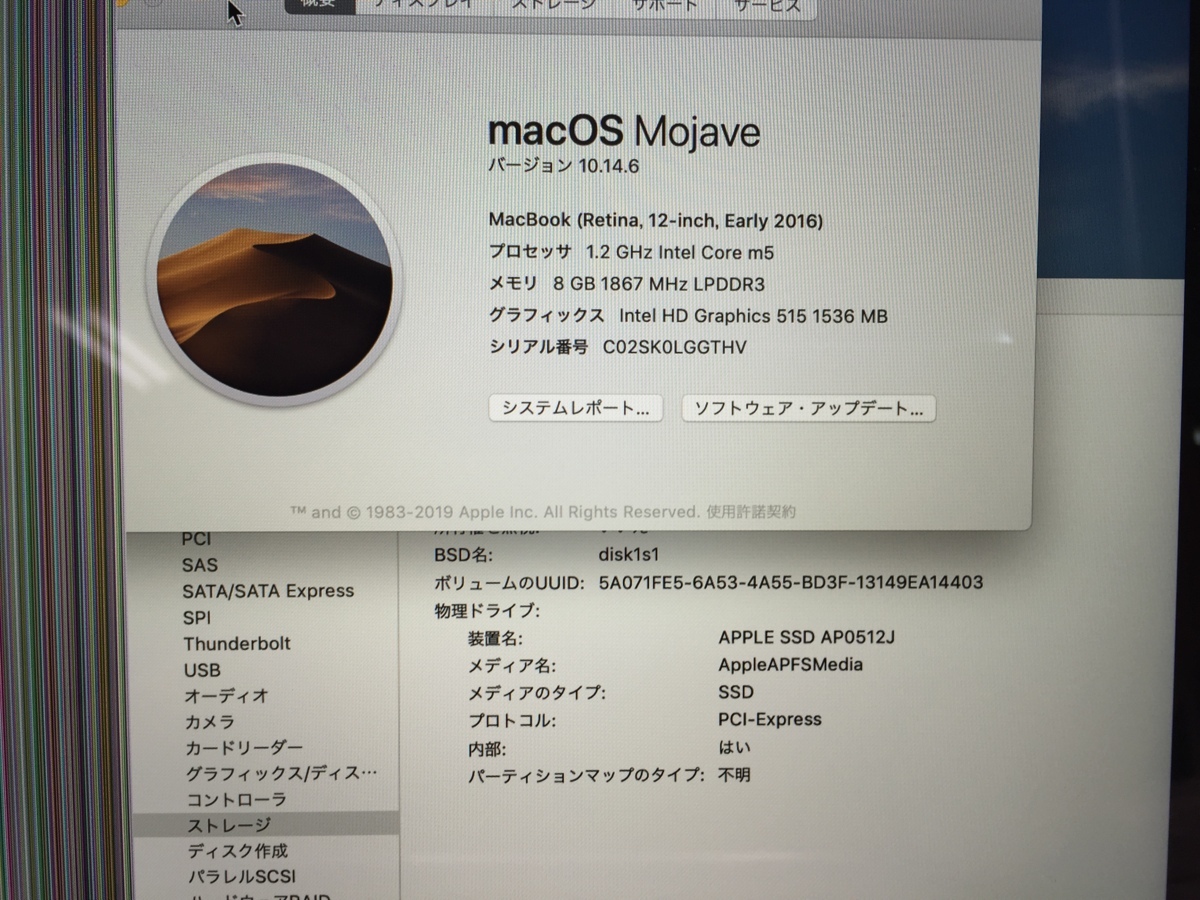
Task: Click the SSD value beside メディアのタイプ
Action: coord(736,692)
